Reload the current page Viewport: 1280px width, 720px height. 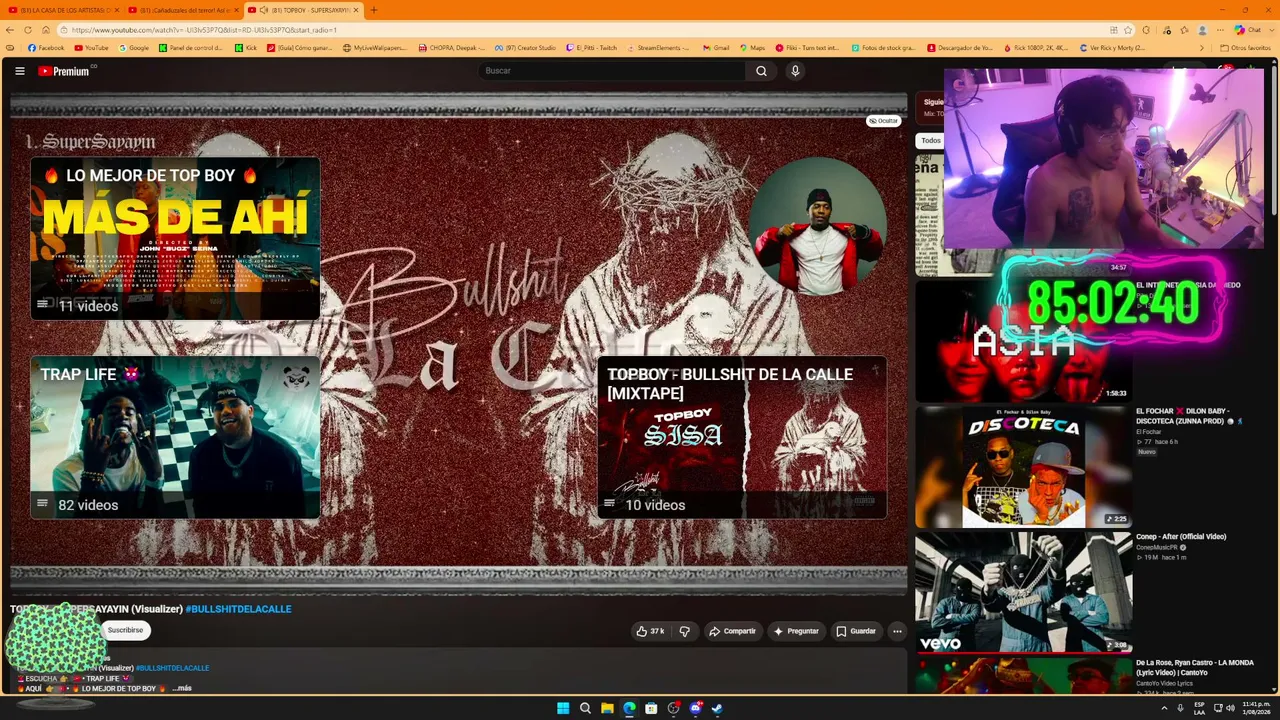pos(28,30)
